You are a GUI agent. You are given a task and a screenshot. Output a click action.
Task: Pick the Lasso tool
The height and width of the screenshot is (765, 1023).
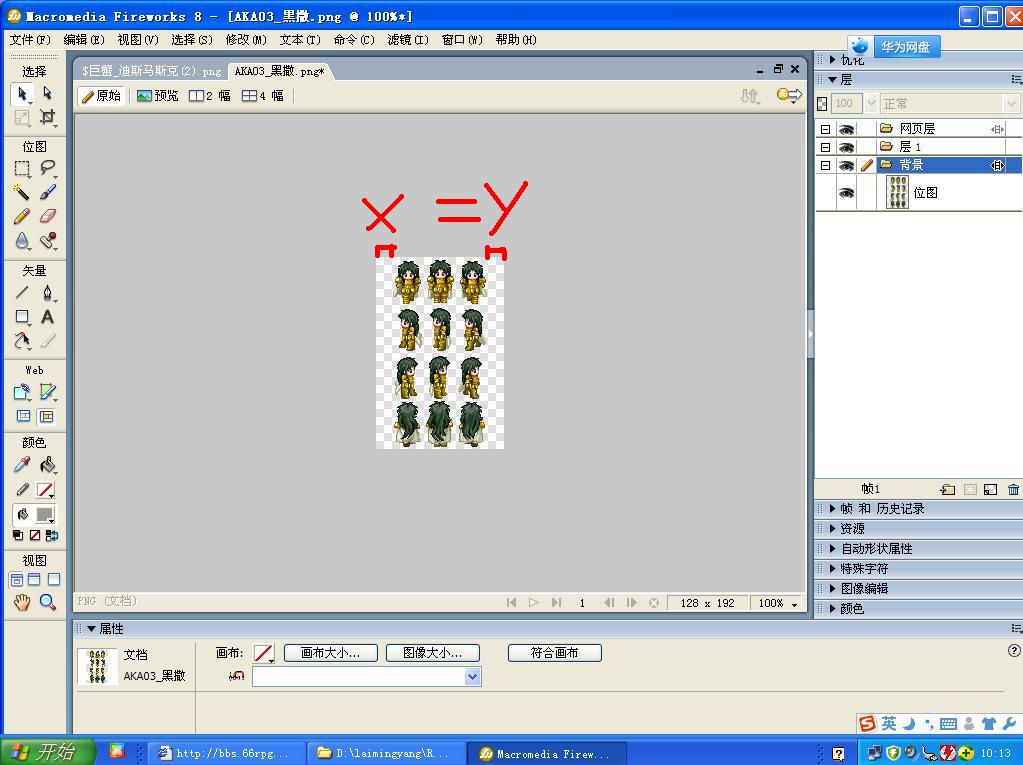[47, 168]
